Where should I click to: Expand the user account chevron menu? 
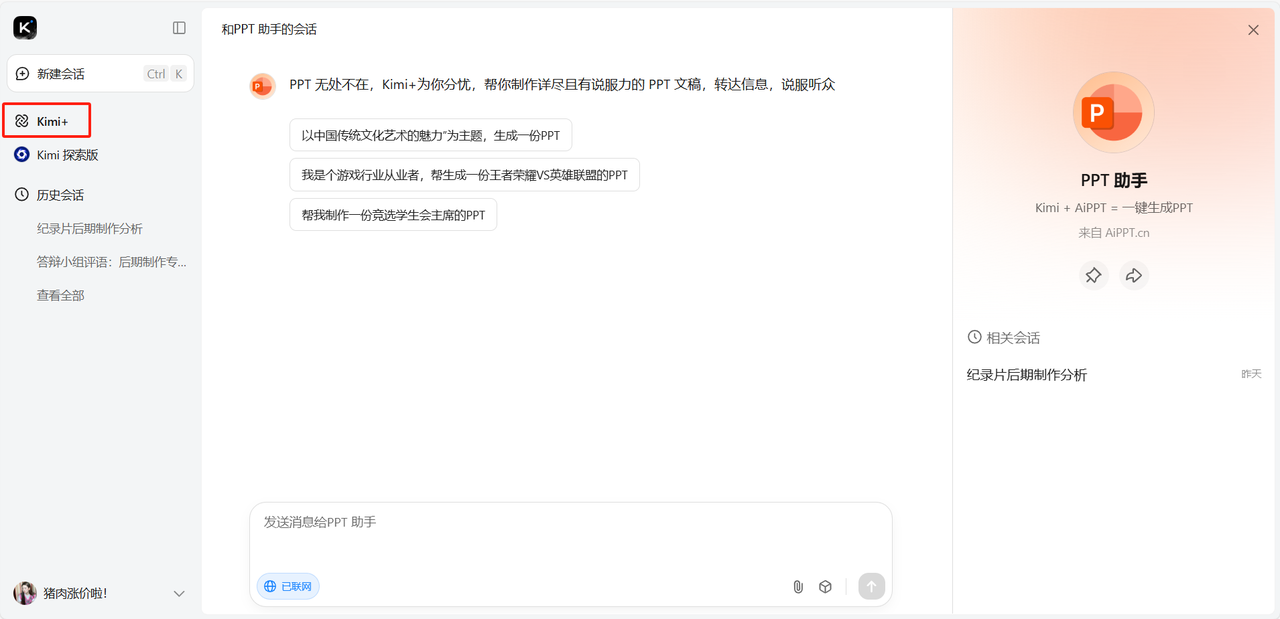coord(179,594)
